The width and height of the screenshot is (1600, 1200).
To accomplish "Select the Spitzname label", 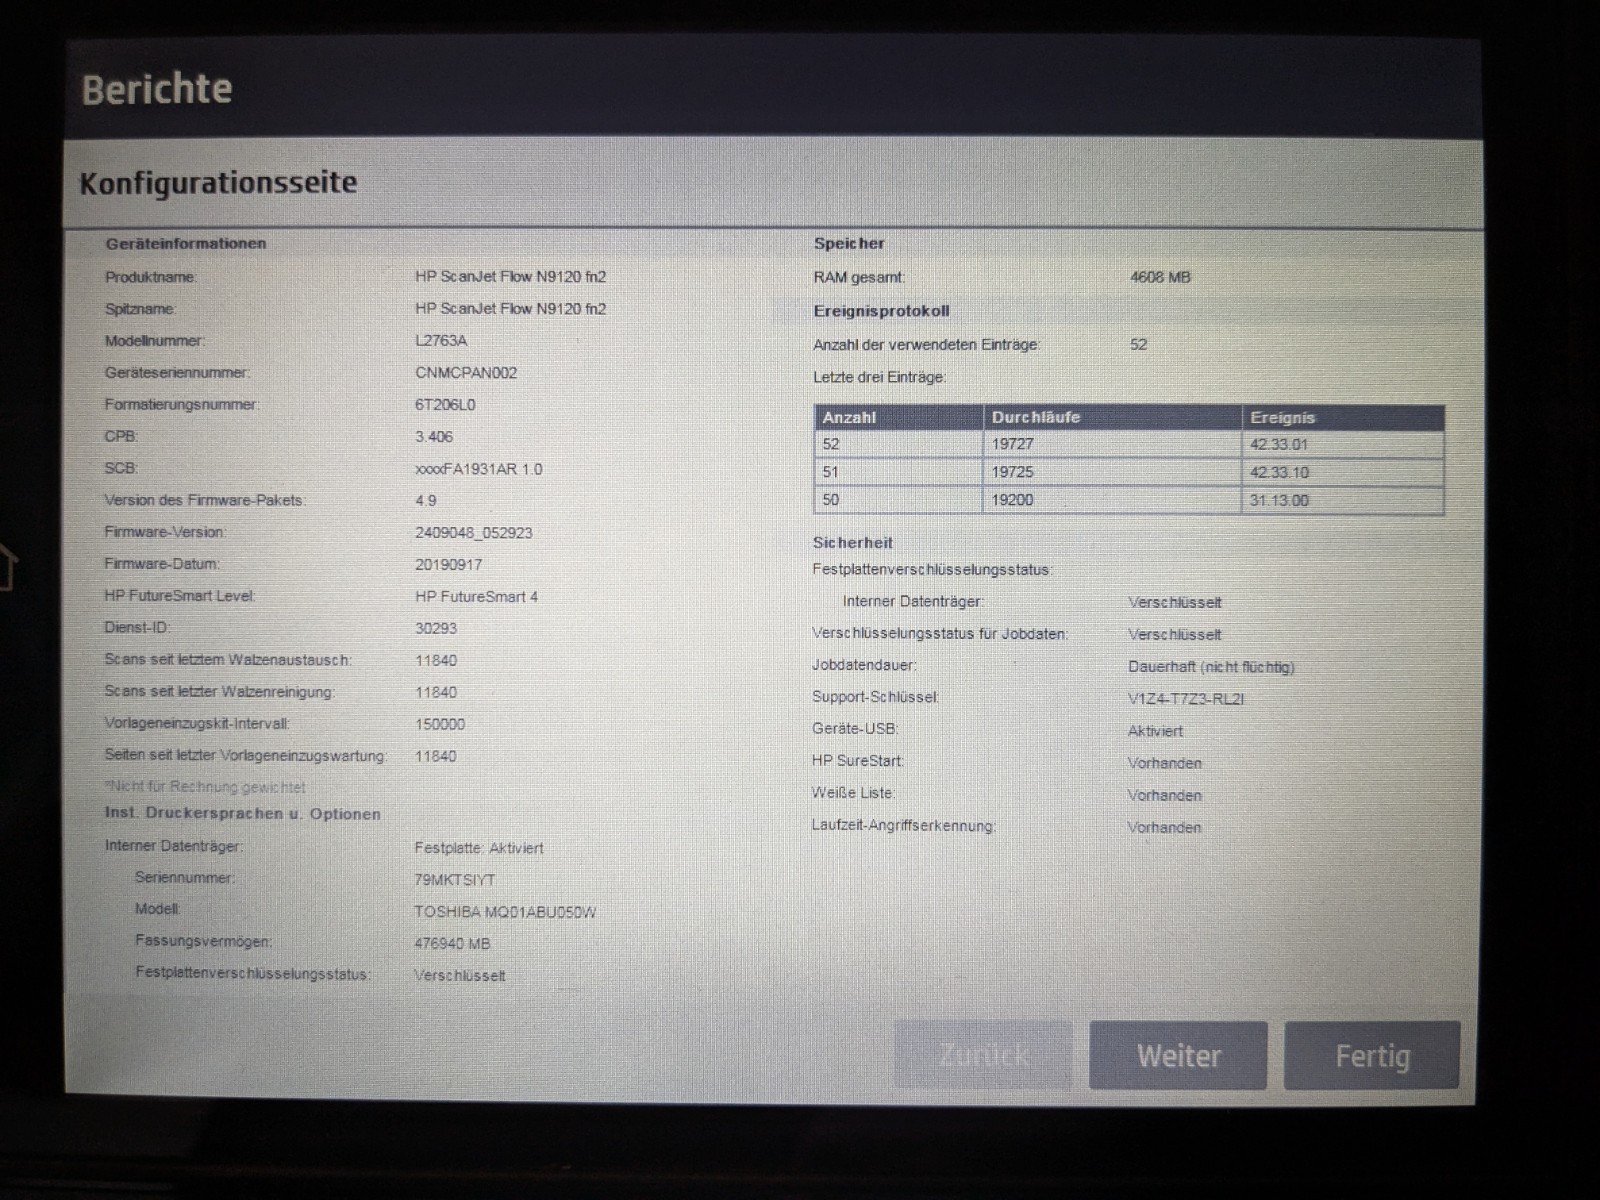I will (140, 309).
